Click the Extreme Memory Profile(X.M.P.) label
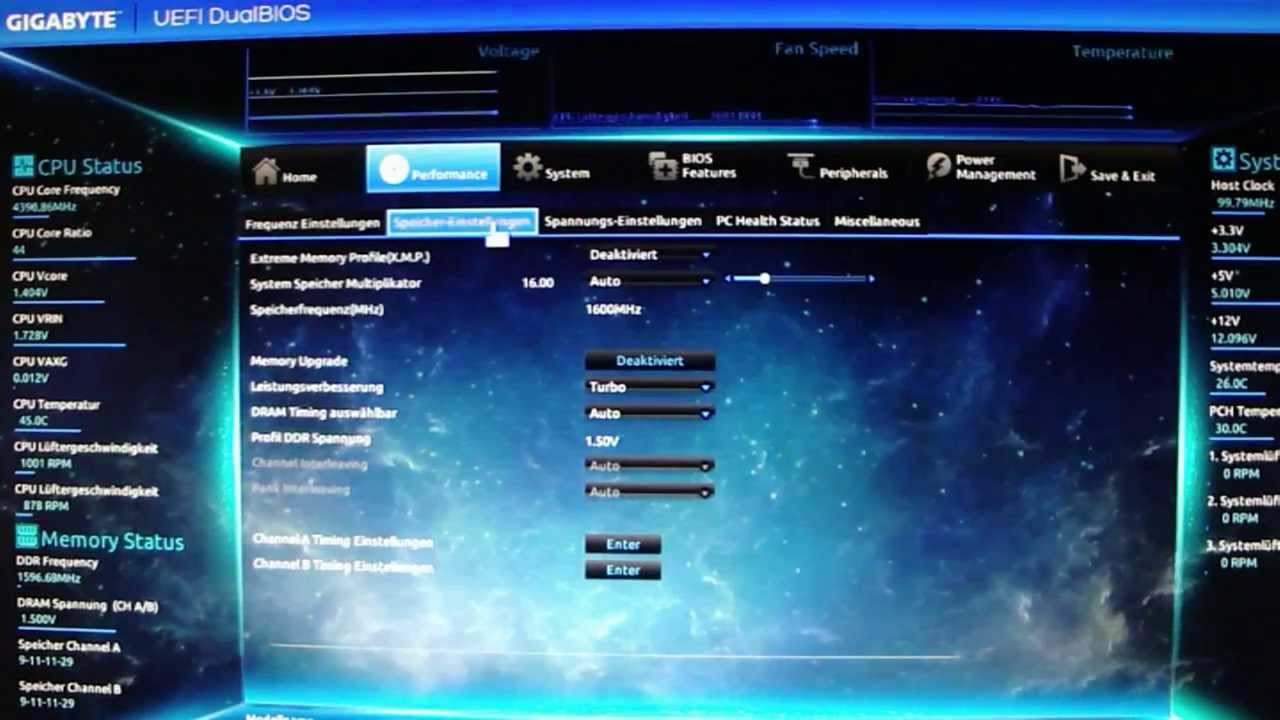Image resolution: width=1280 pixels, height=720 pixels. point(340,258)
